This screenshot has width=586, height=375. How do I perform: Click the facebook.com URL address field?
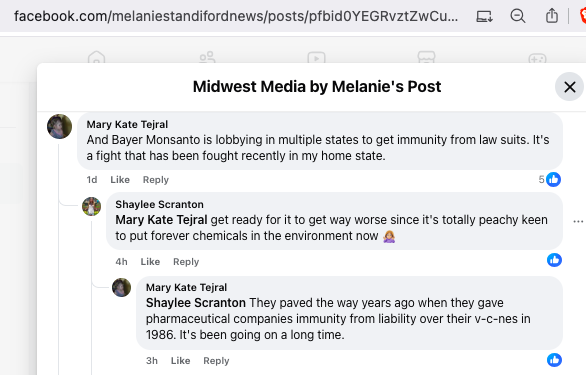click(236, 16)
